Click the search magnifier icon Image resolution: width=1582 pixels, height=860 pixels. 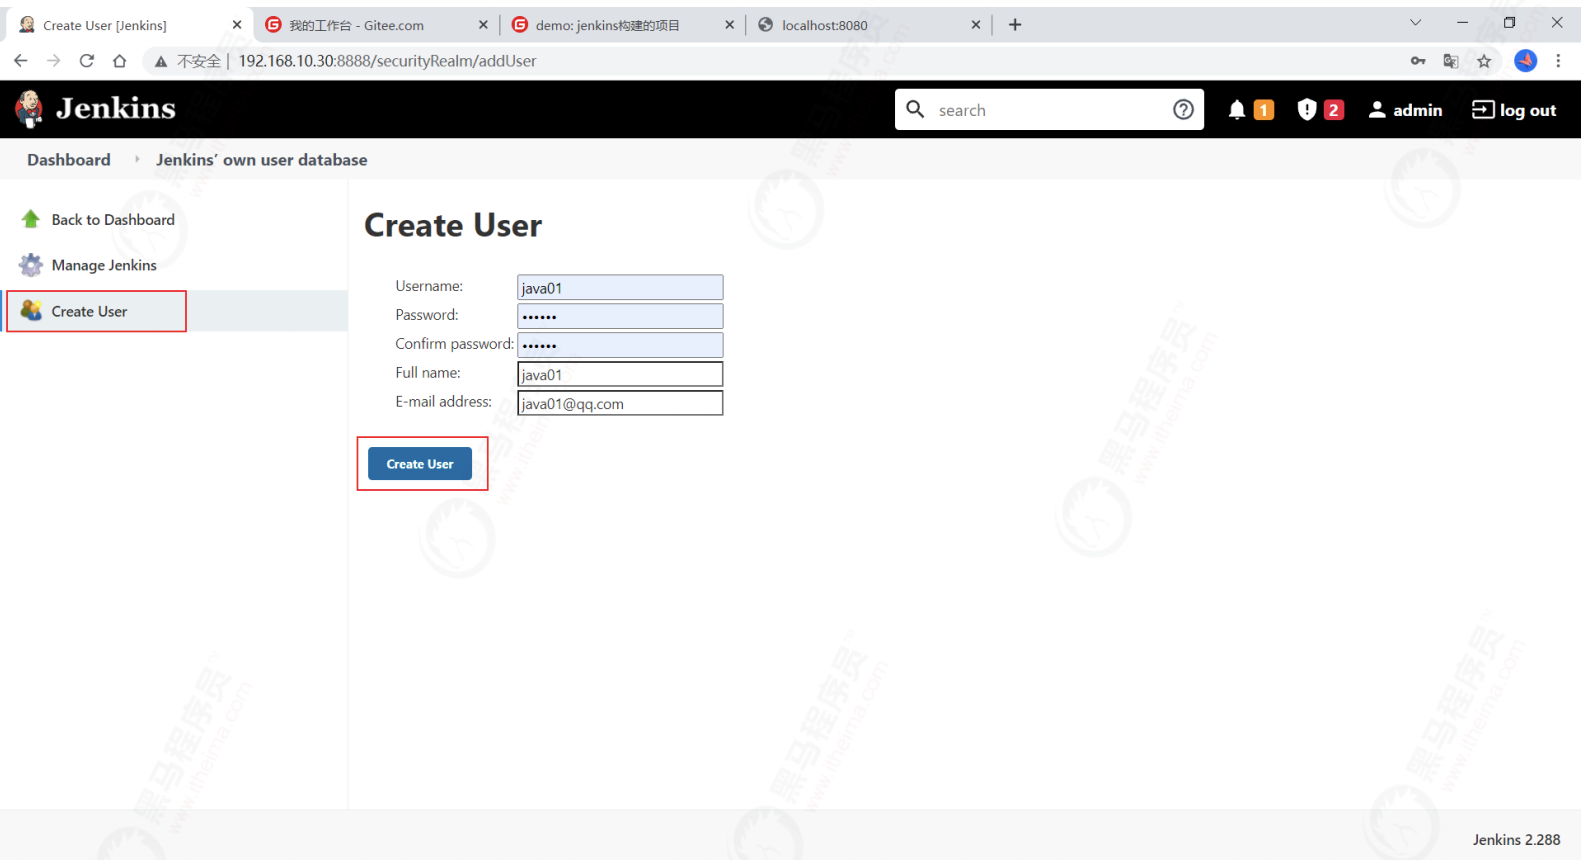[915, 109]
